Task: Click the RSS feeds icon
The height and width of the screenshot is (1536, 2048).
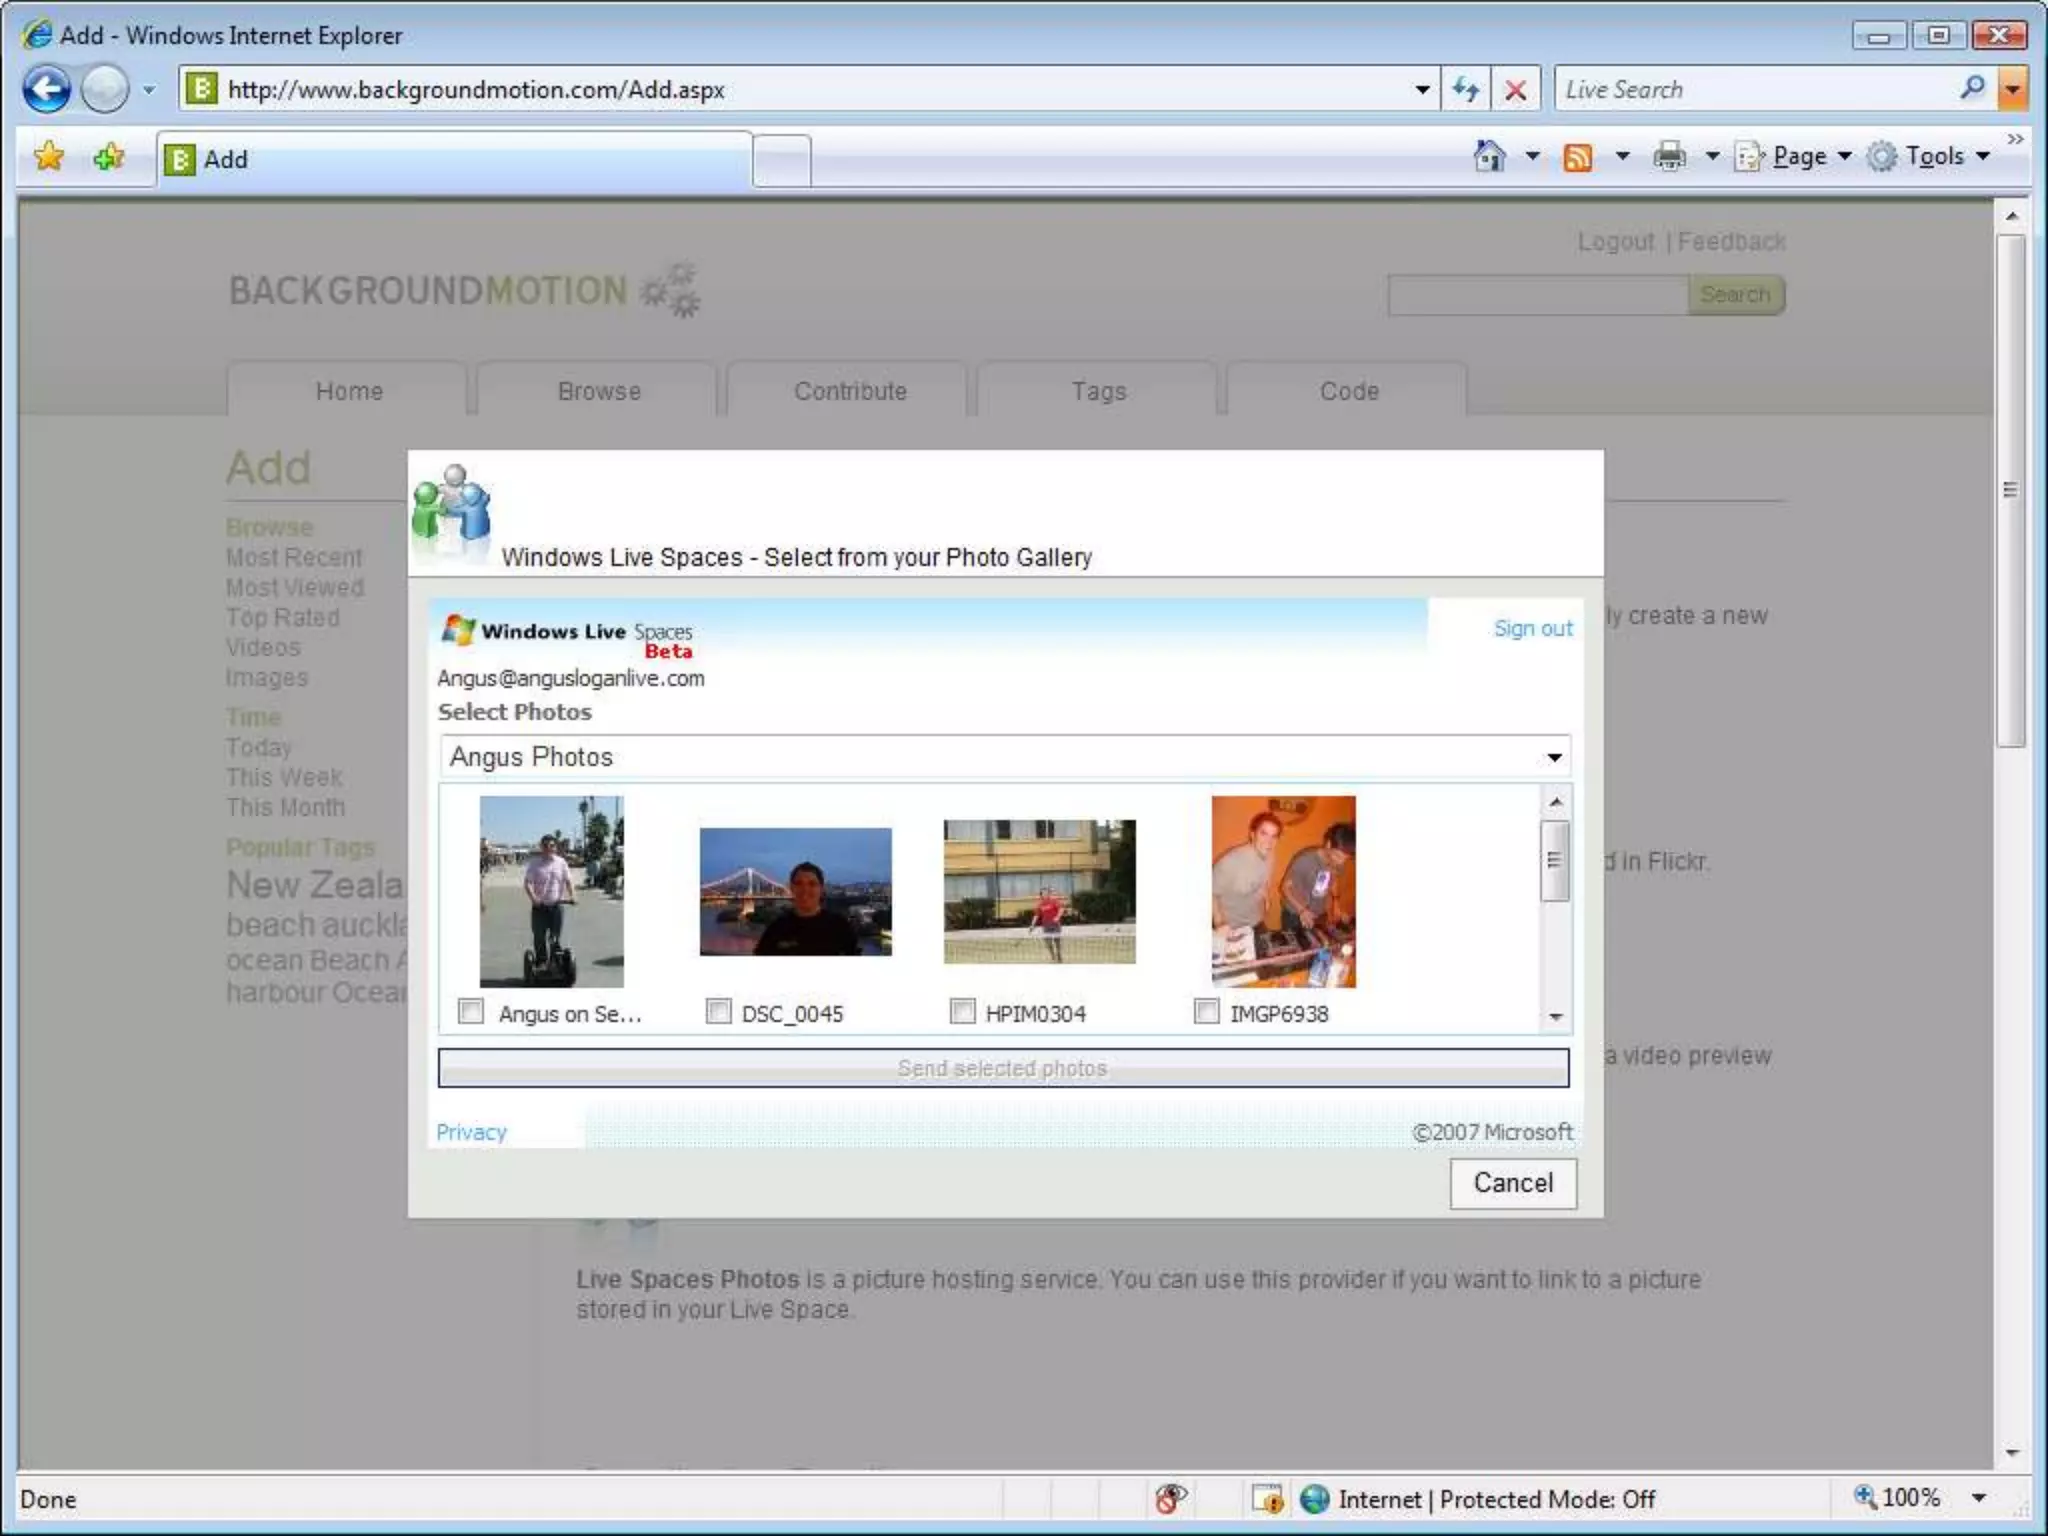Action: (1577, 157)
